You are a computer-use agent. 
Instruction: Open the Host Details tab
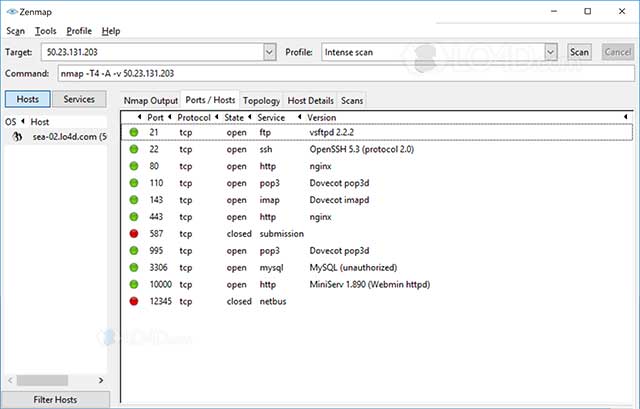[310, 101]
